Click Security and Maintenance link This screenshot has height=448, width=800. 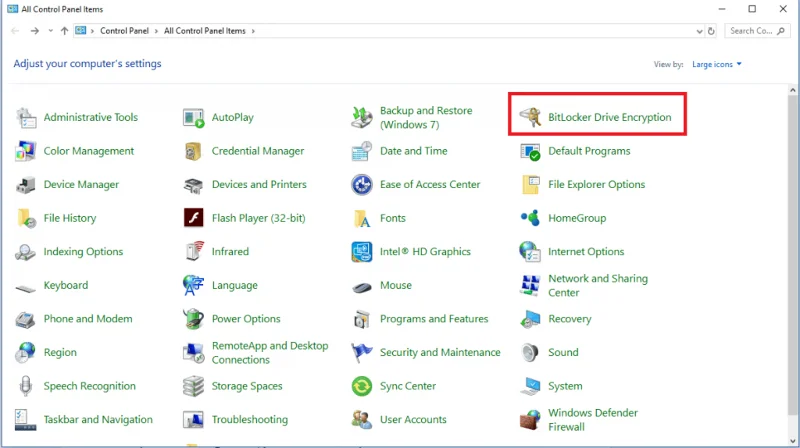coord(440,353)
